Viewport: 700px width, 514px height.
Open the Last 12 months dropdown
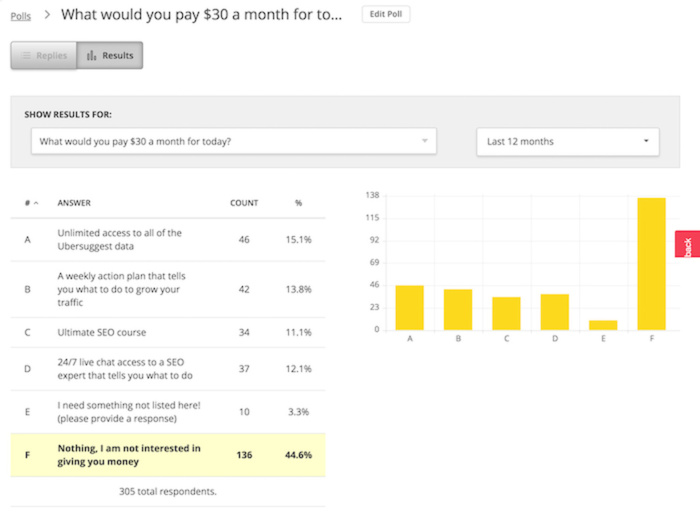[x=567, y=142]
